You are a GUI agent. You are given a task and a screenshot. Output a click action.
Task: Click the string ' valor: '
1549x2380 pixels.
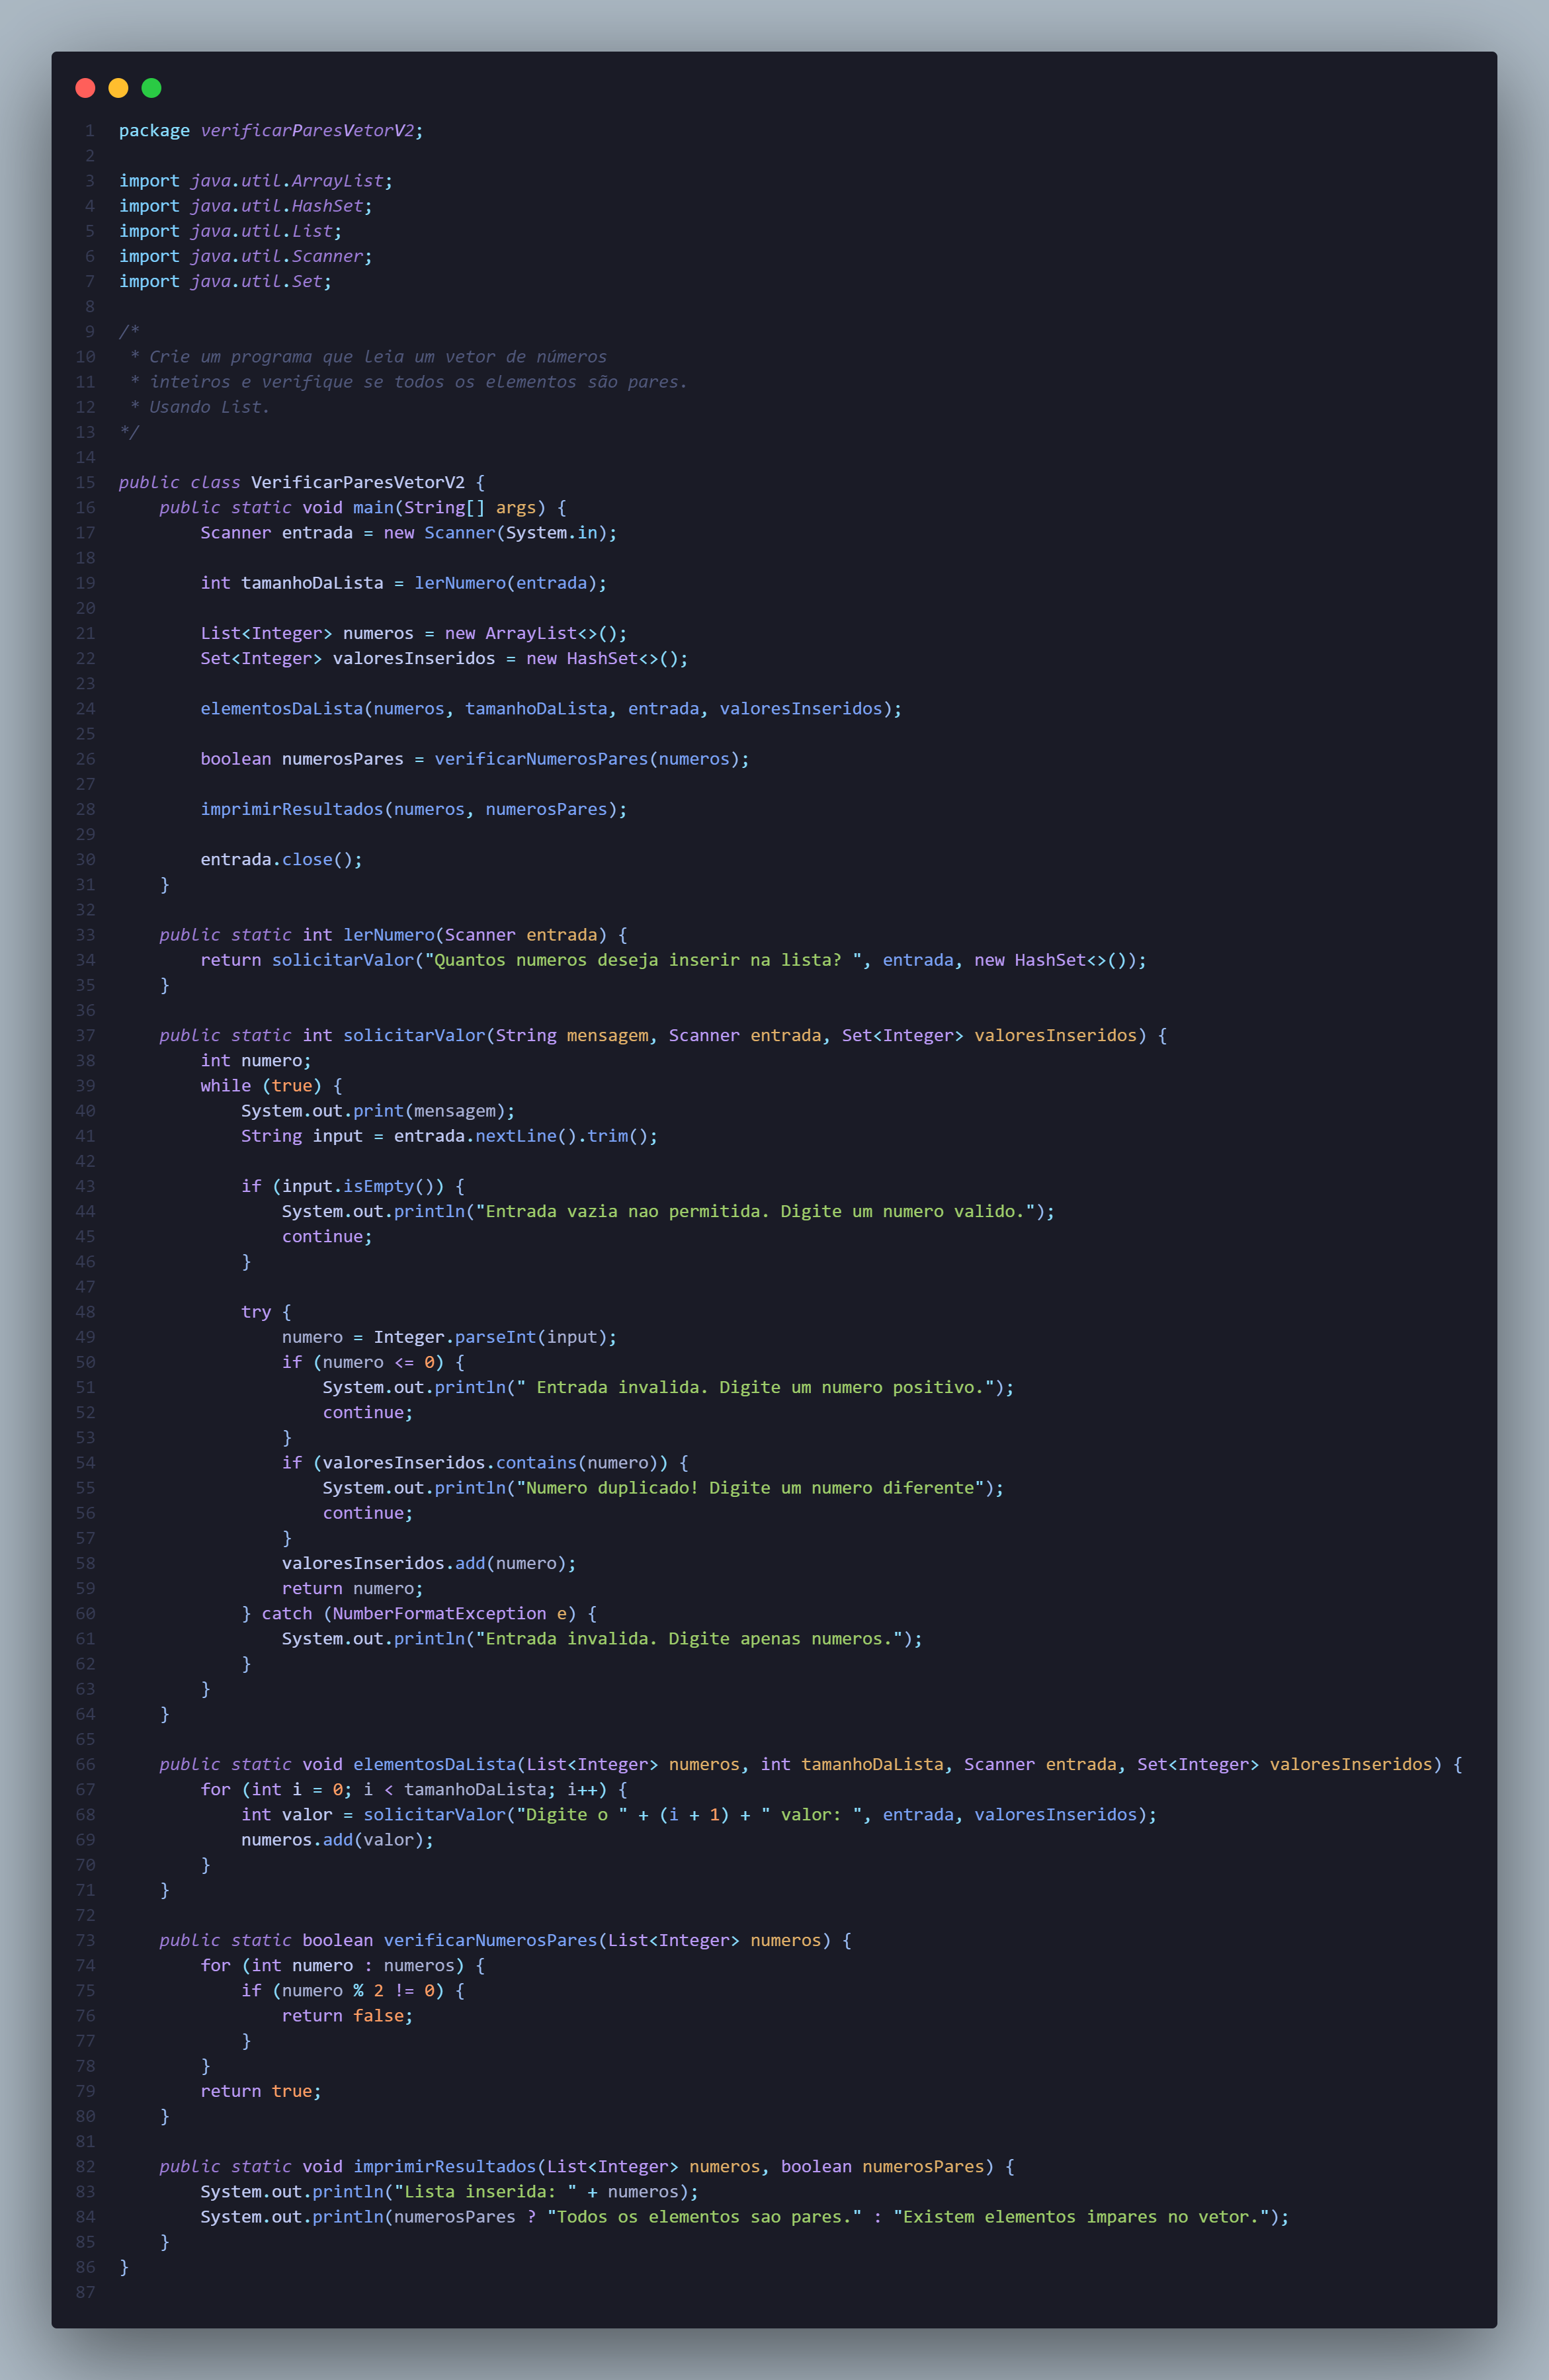(x=811, y=1814)
